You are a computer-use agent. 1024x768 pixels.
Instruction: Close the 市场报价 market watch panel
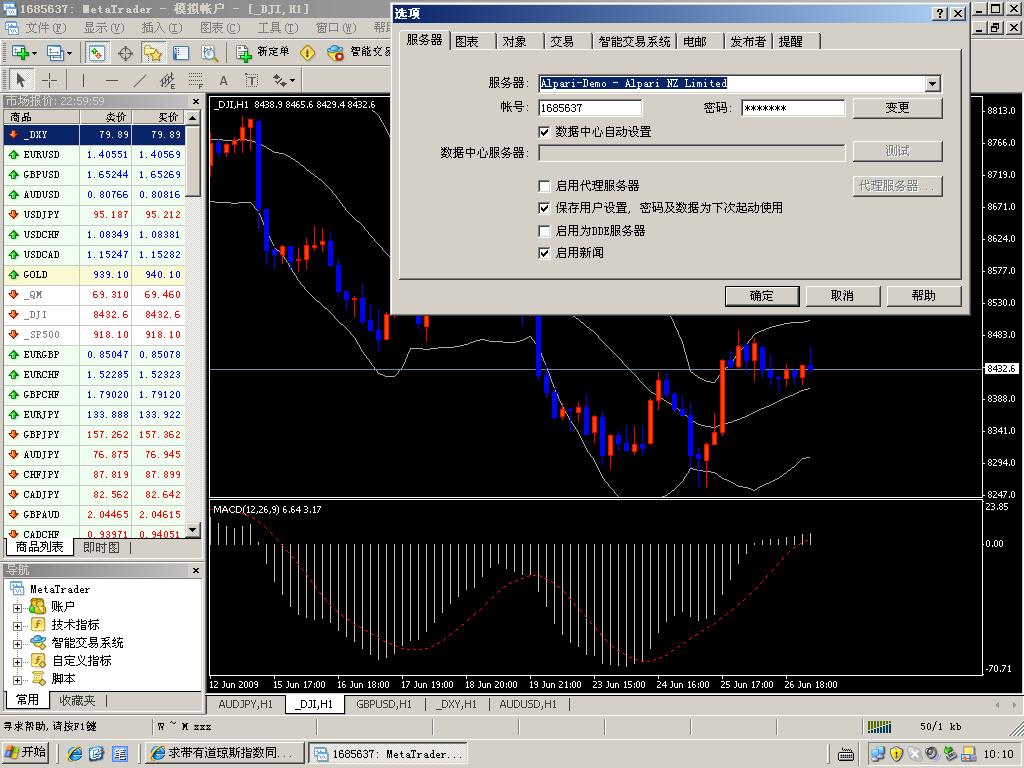click(195, 101)
